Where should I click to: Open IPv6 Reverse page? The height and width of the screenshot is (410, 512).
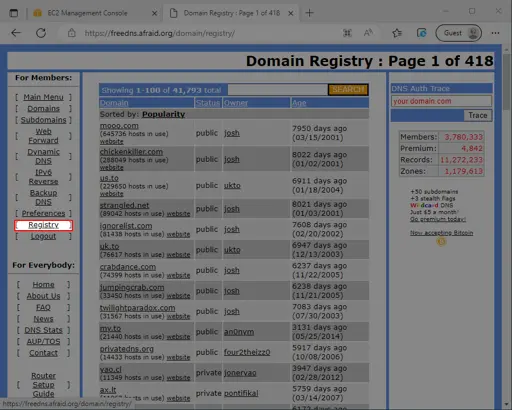tap(43, 177)
